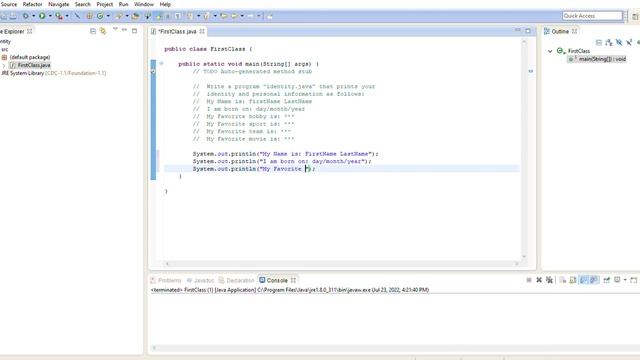Close the FirstClass.java editor tab
Image resolution: width=640 pixels, height=360 pixels.
[202, 31]
